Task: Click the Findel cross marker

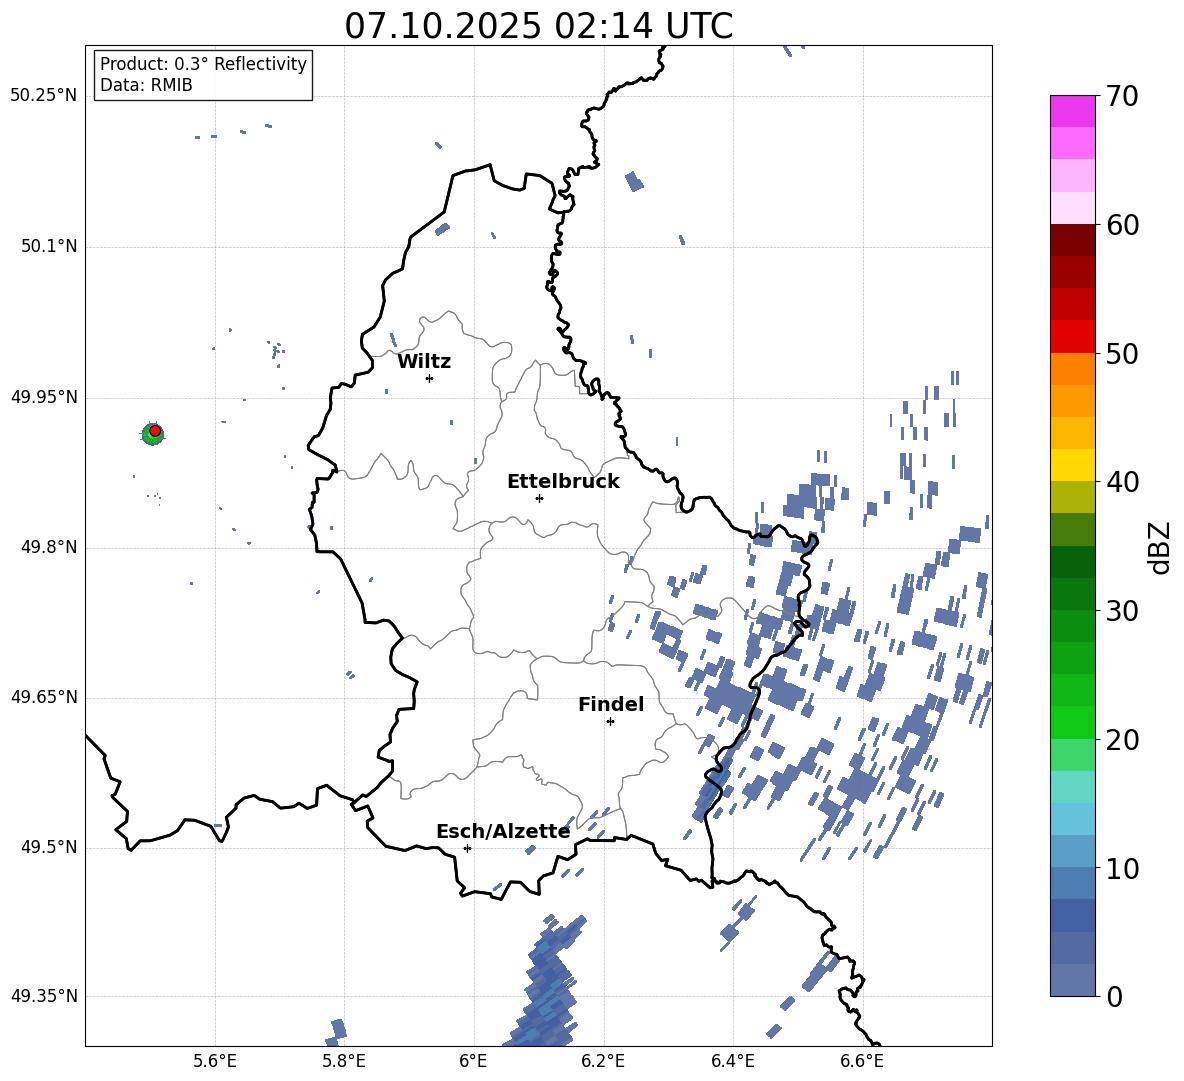Action: (x=610, y=721)
